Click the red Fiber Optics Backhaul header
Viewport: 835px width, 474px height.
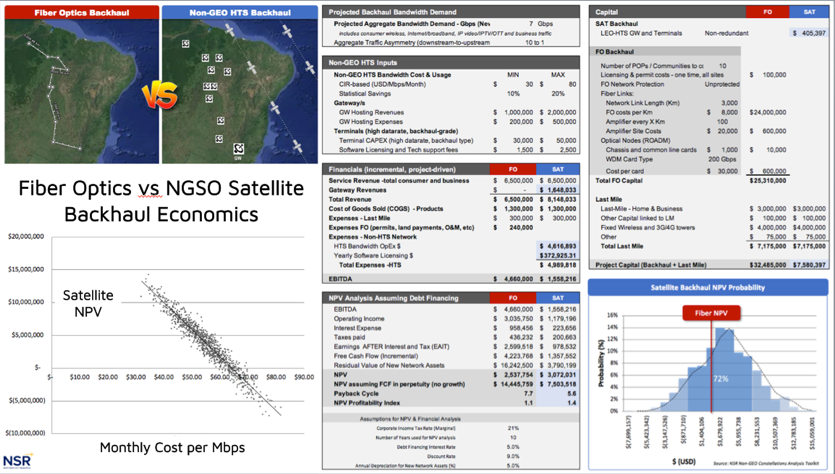click(82, 12)
